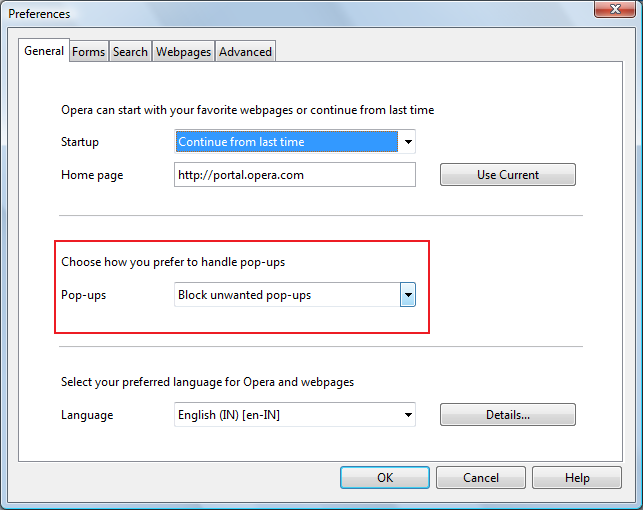Screen dimensions: 643x510
Task: Open the Search tab
Action: click(130, 52)
